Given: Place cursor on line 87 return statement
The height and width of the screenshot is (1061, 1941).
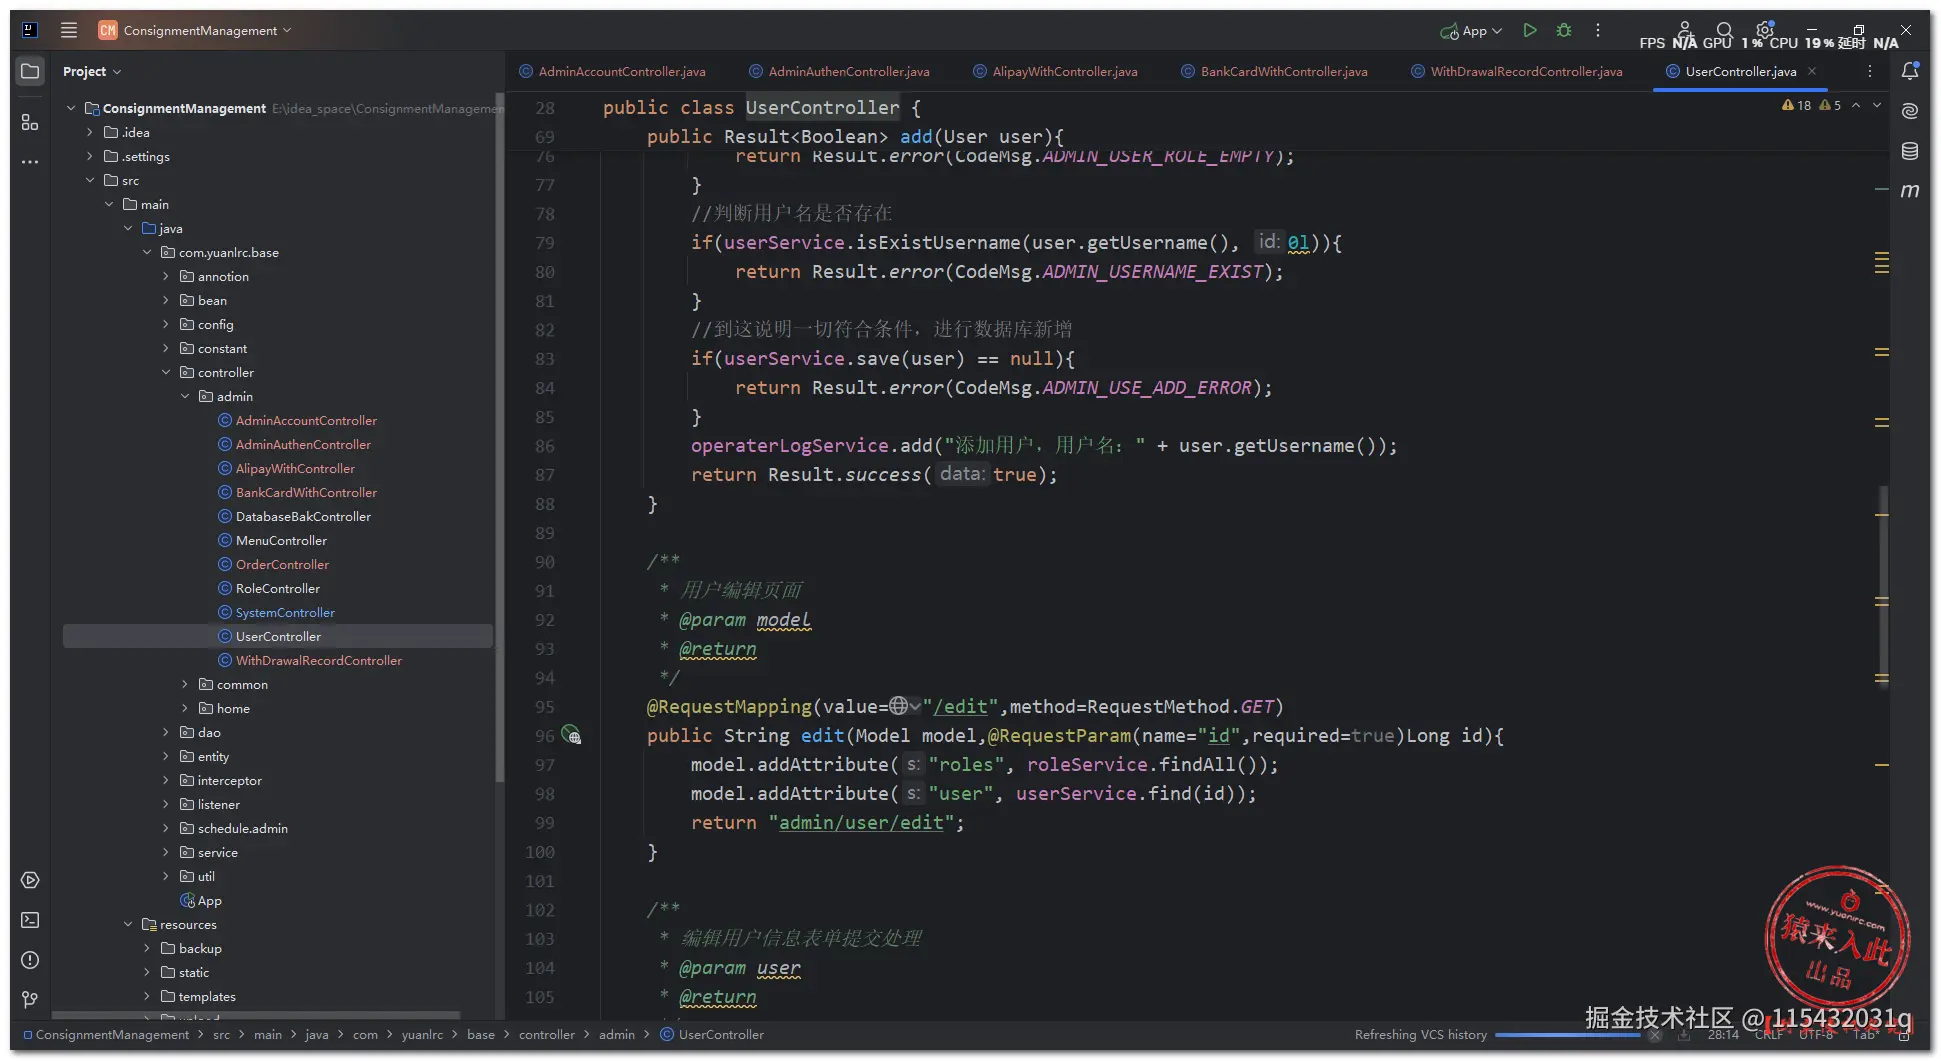Looking at the screenshot, I should pos(874,475).
